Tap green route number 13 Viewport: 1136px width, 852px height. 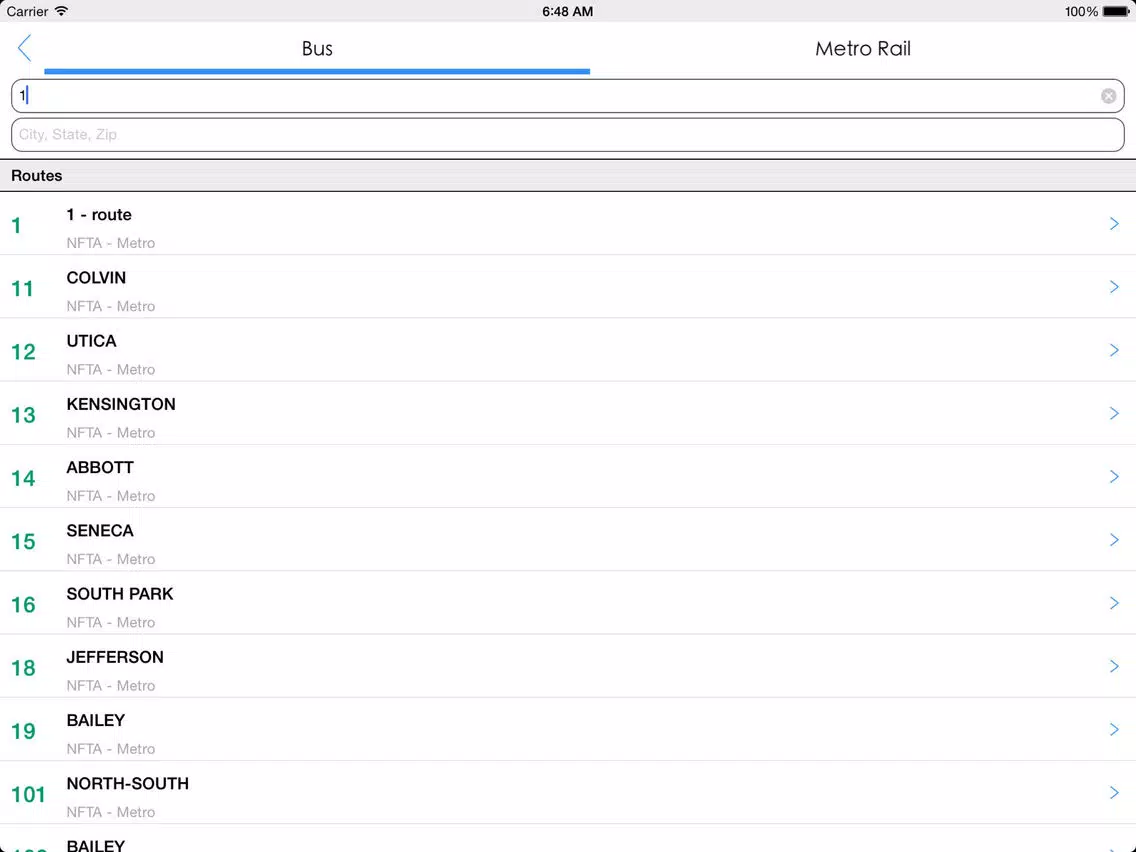click(x=23, y=415)
